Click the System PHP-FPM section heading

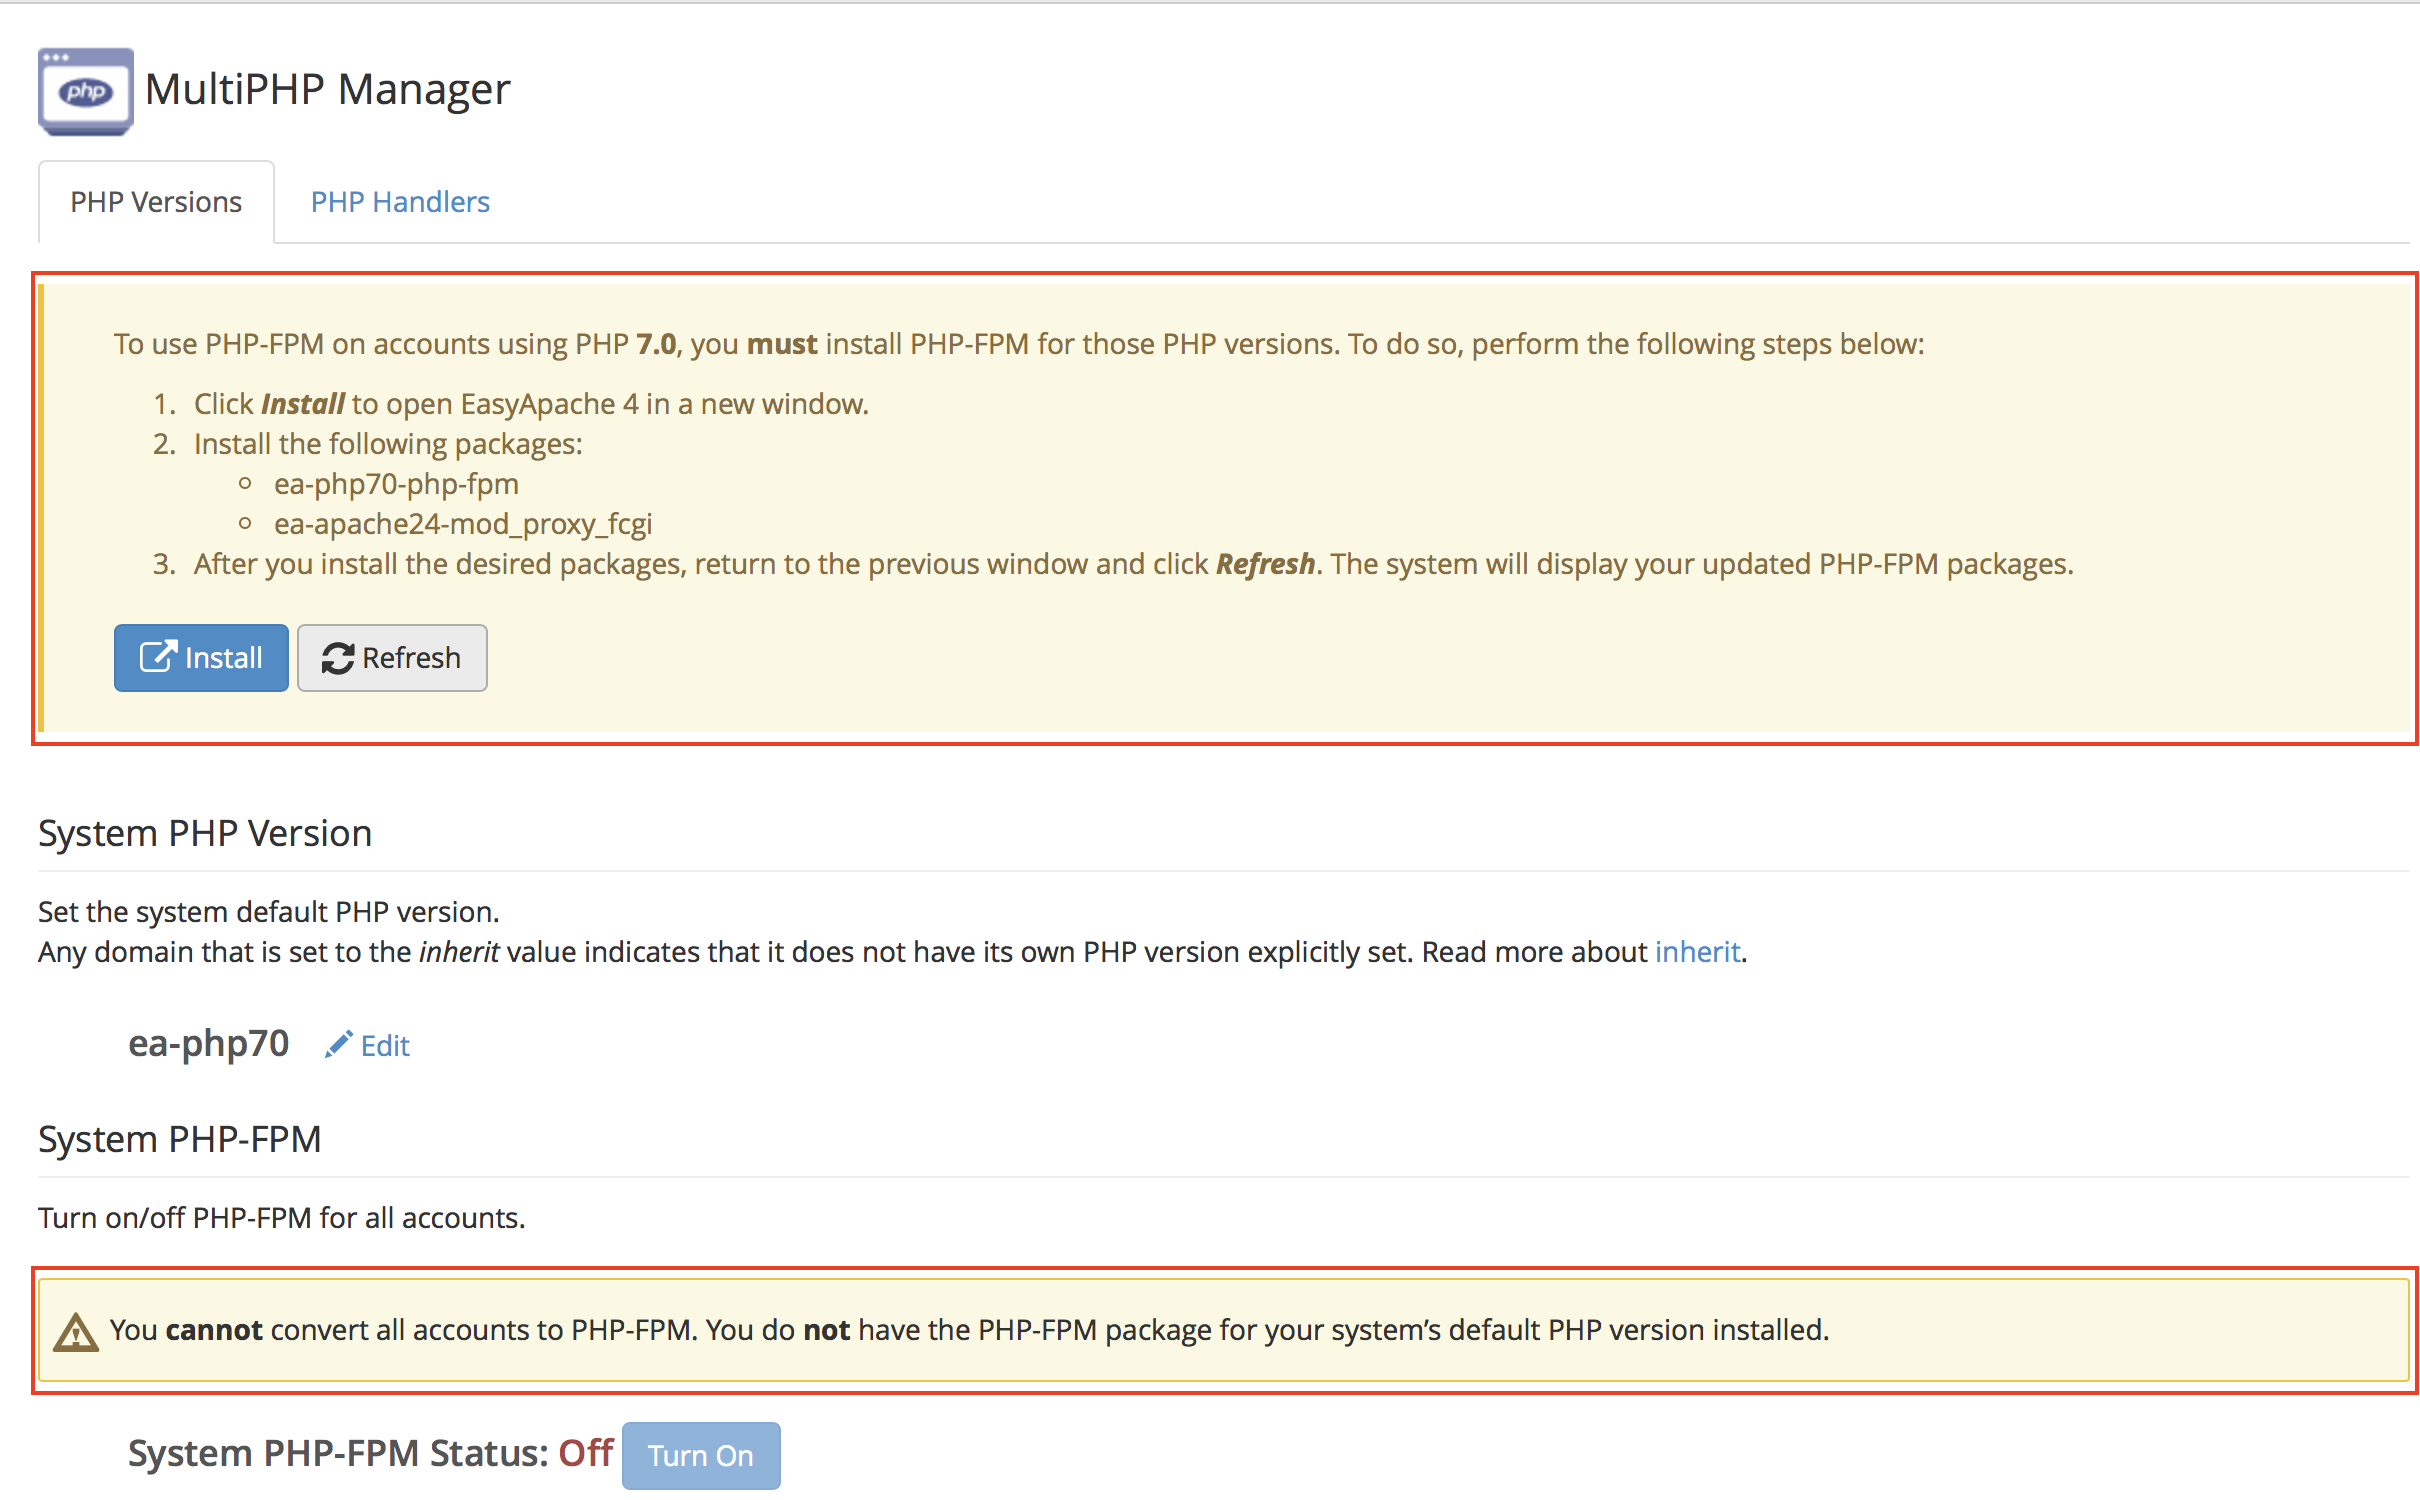click(180, 1139)
